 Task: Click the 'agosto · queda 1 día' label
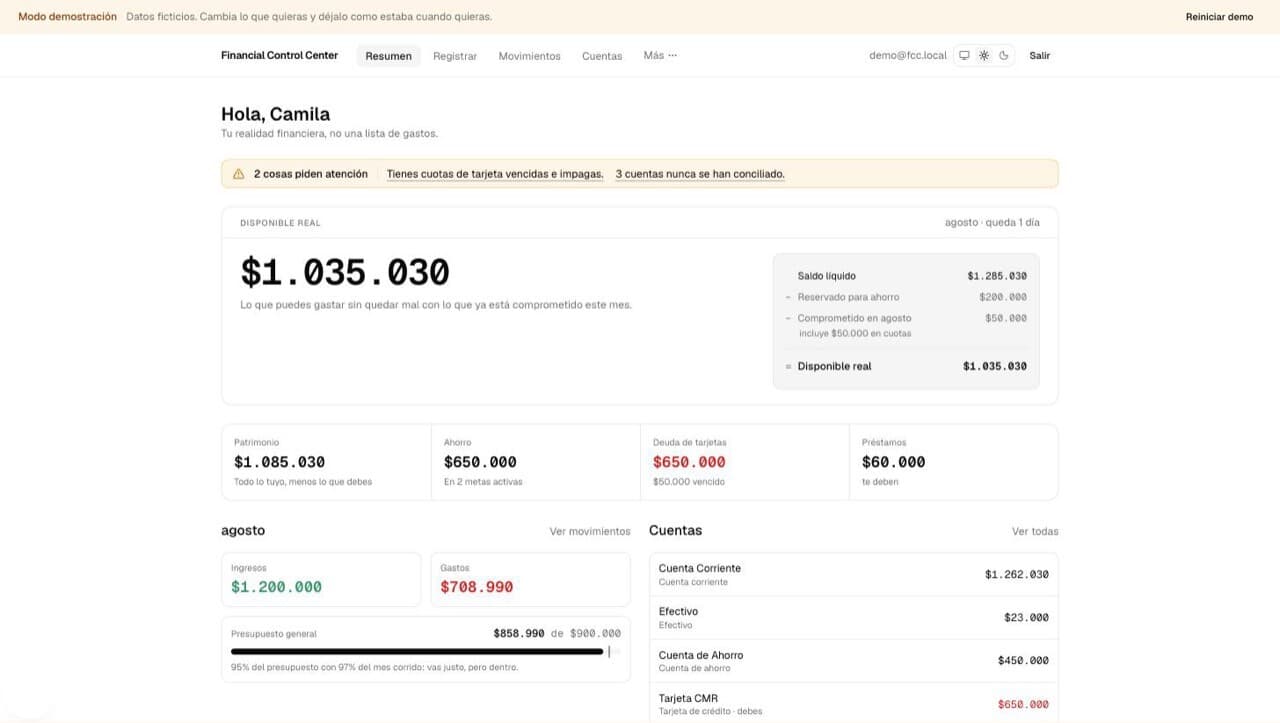992,223
